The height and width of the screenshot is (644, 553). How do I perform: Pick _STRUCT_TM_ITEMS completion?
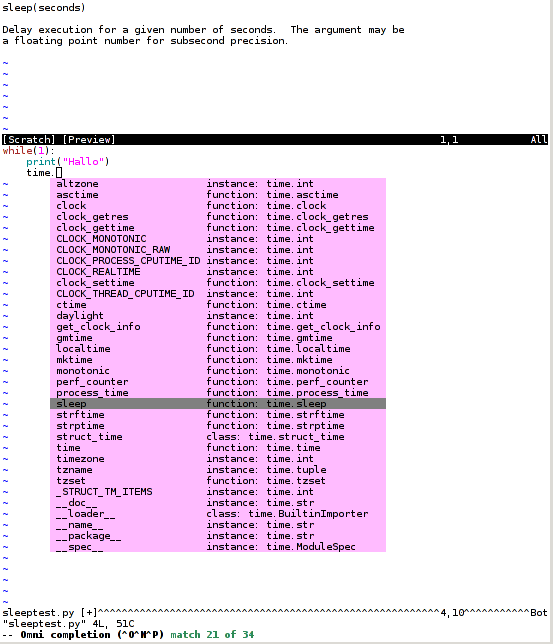coord(218,492)
